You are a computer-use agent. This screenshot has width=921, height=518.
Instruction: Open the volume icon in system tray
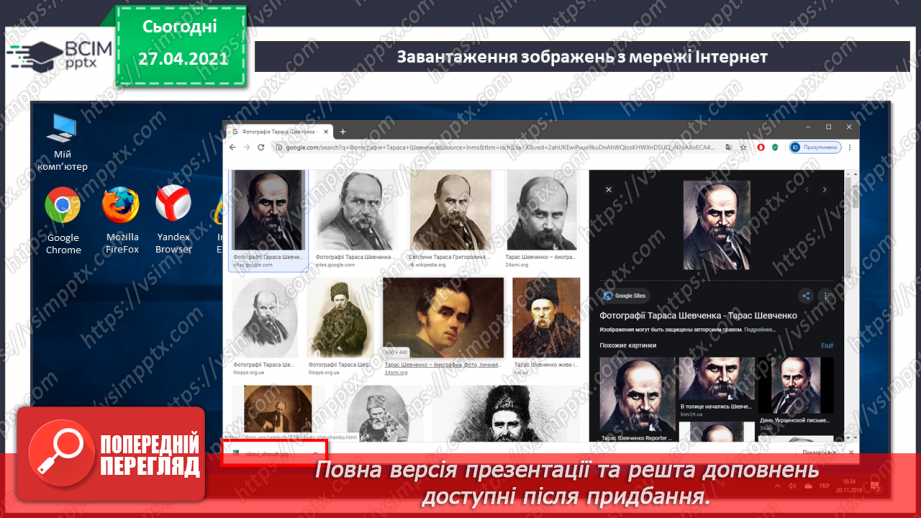pyautogui.click(x=792, y=486)
